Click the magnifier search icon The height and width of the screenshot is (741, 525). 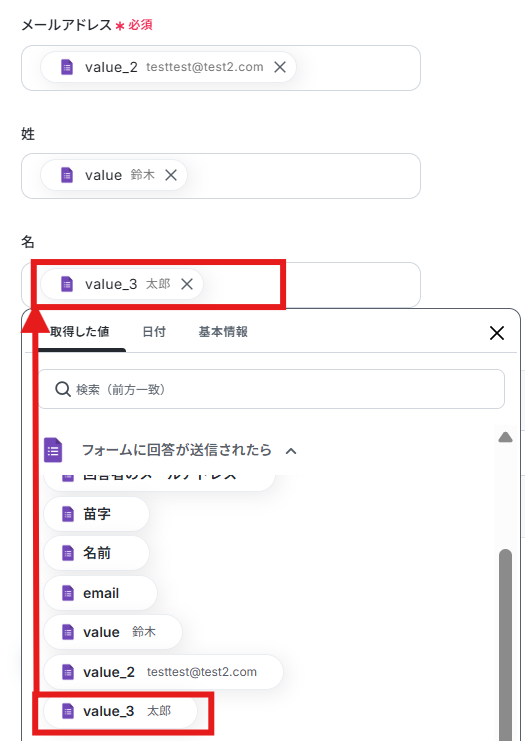(x=63, y=389)
